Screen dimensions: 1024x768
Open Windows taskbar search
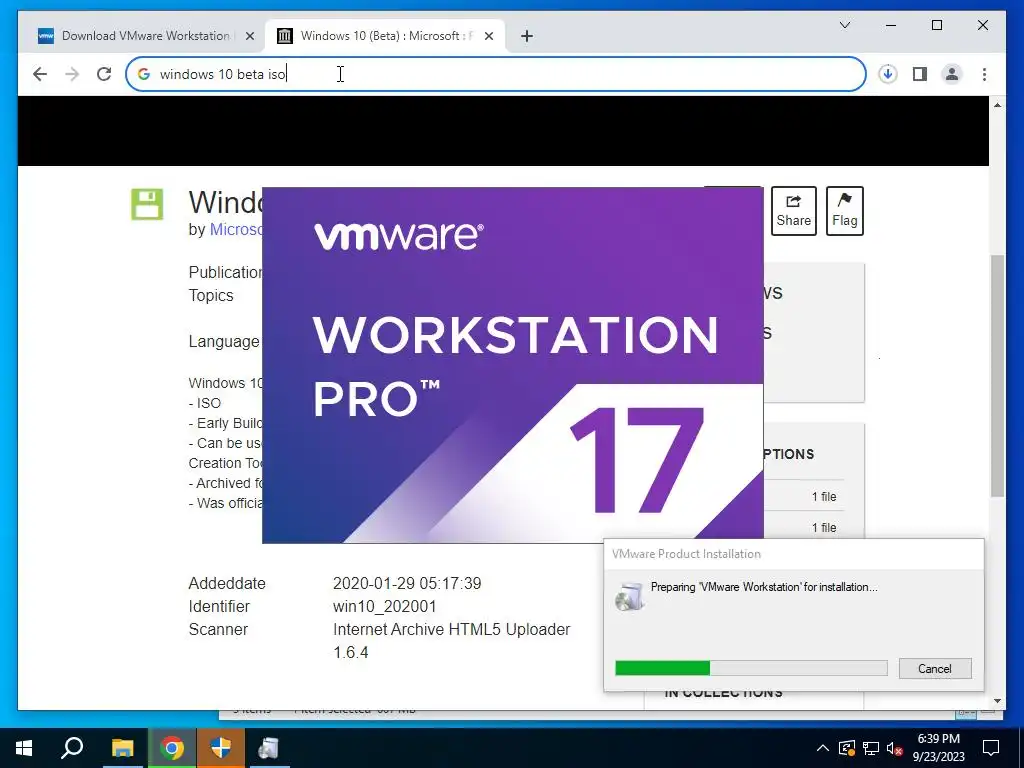pyautogui.click(x=72, y=748)
